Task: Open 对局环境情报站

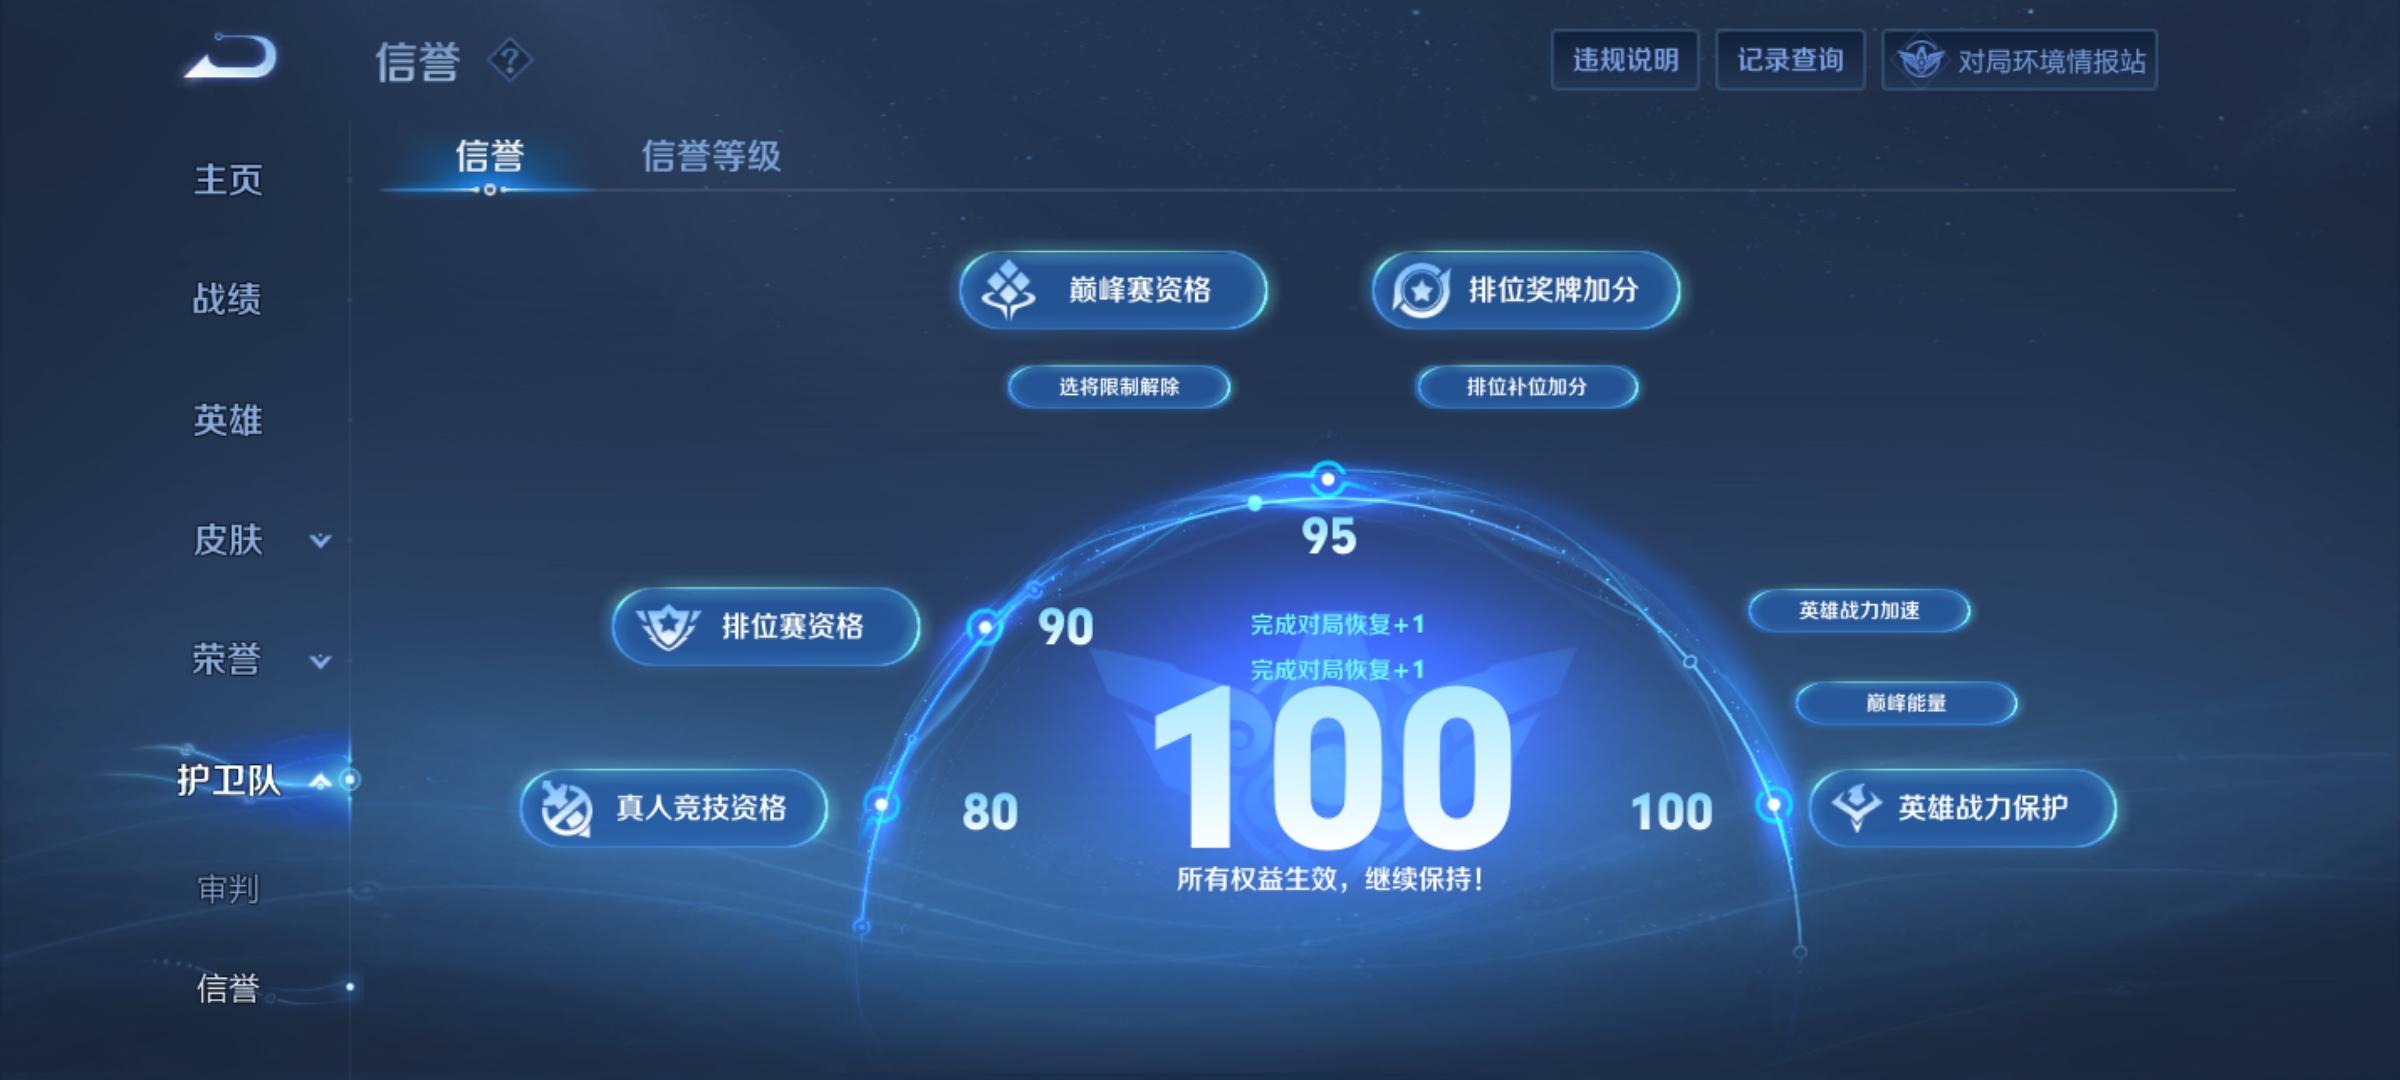Action: 2019,60
